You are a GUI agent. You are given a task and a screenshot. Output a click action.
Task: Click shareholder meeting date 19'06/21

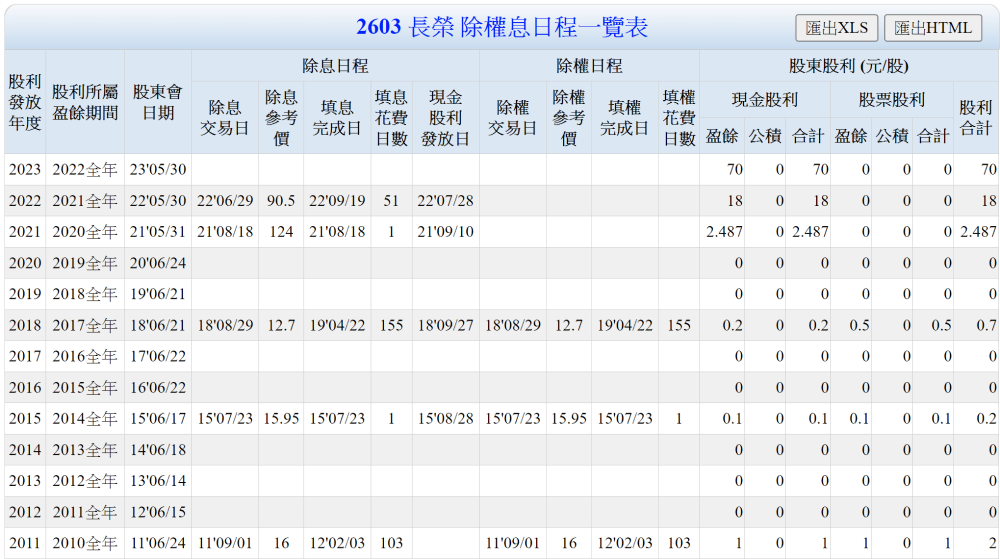coord(158,294)
